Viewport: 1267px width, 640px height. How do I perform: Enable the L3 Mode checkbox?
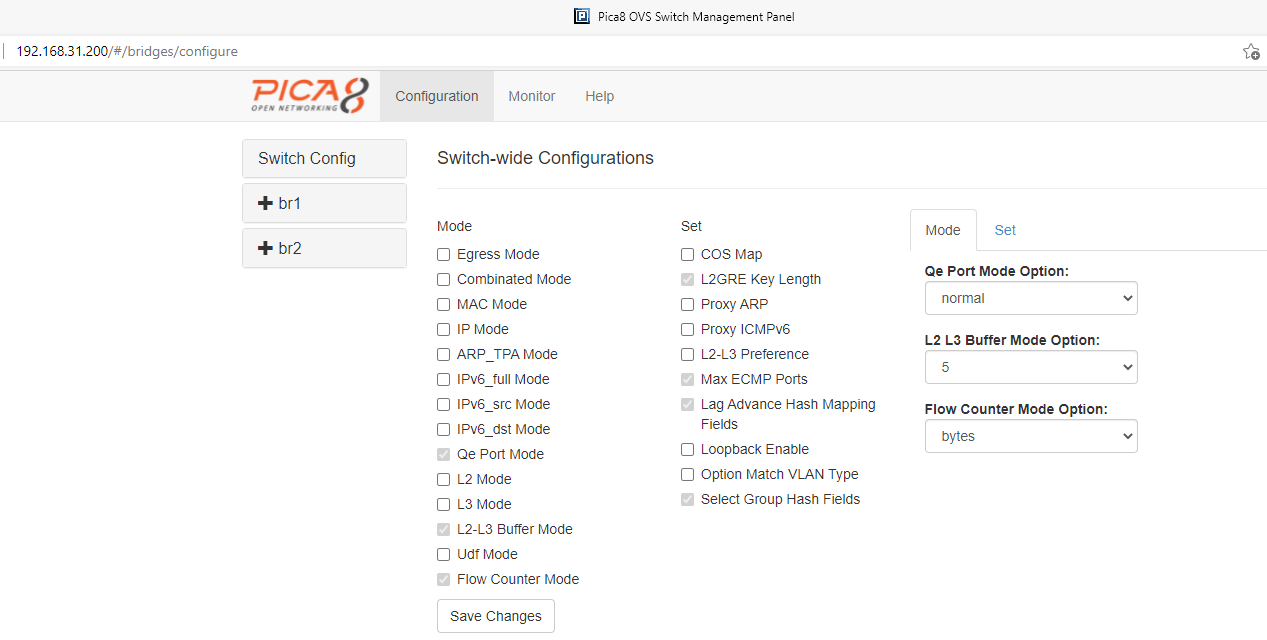pos(444,505)
